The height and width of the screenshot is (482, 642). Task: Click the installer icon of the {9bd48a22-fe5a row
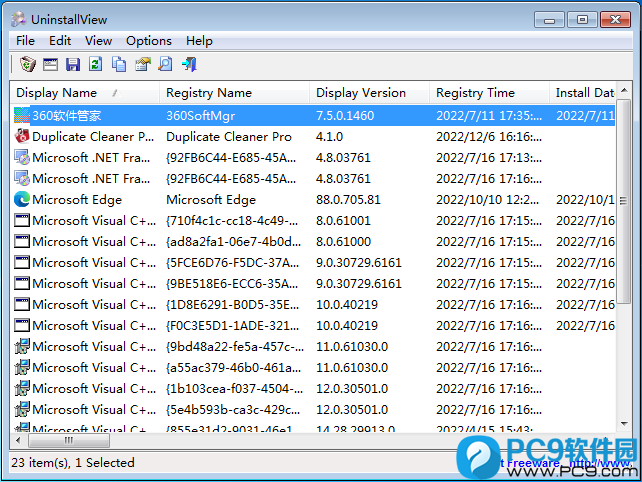(22, 346)
